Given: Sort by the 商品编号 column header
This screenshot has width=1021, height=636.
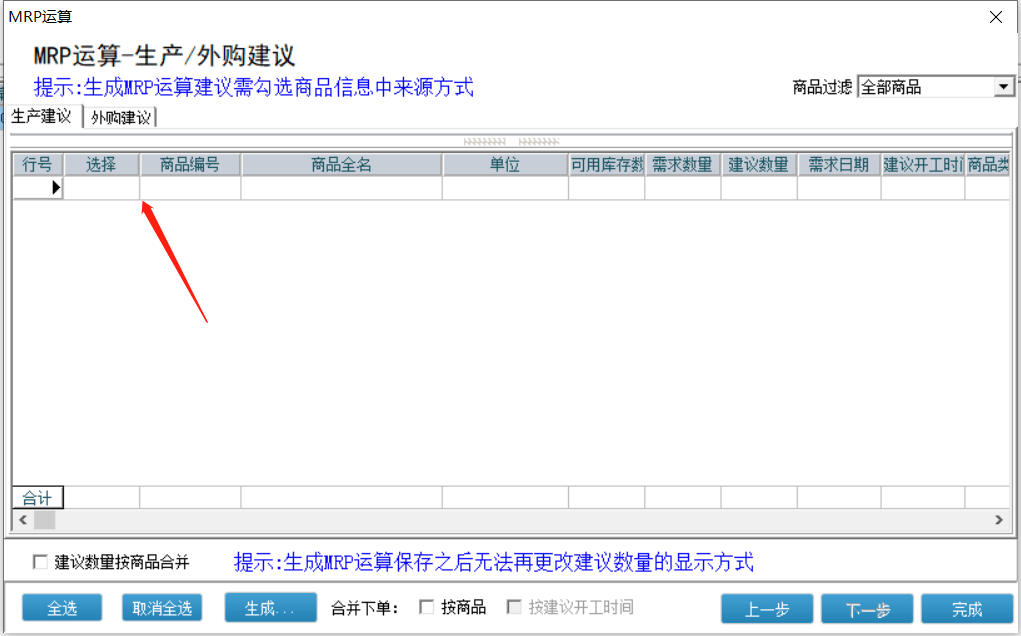Looking at the screenshot, I should (190, 165).
